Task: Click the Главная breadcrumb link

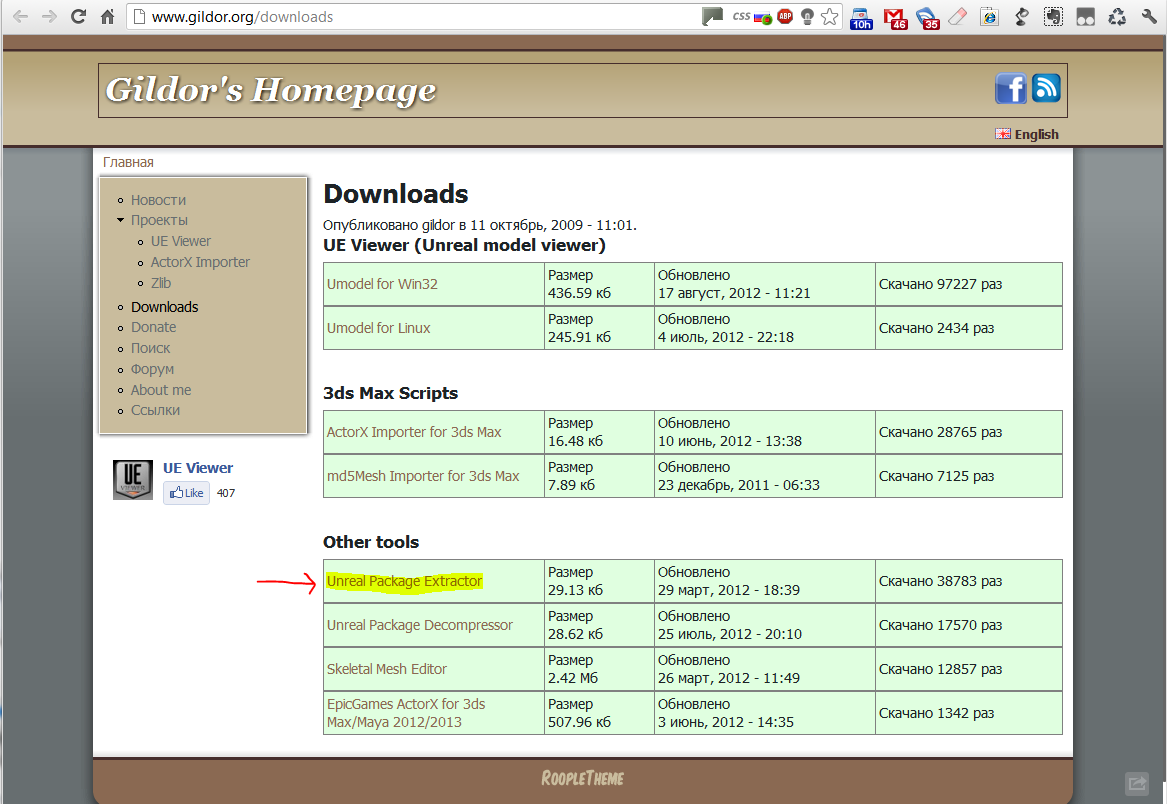Action: click(128, 162)
